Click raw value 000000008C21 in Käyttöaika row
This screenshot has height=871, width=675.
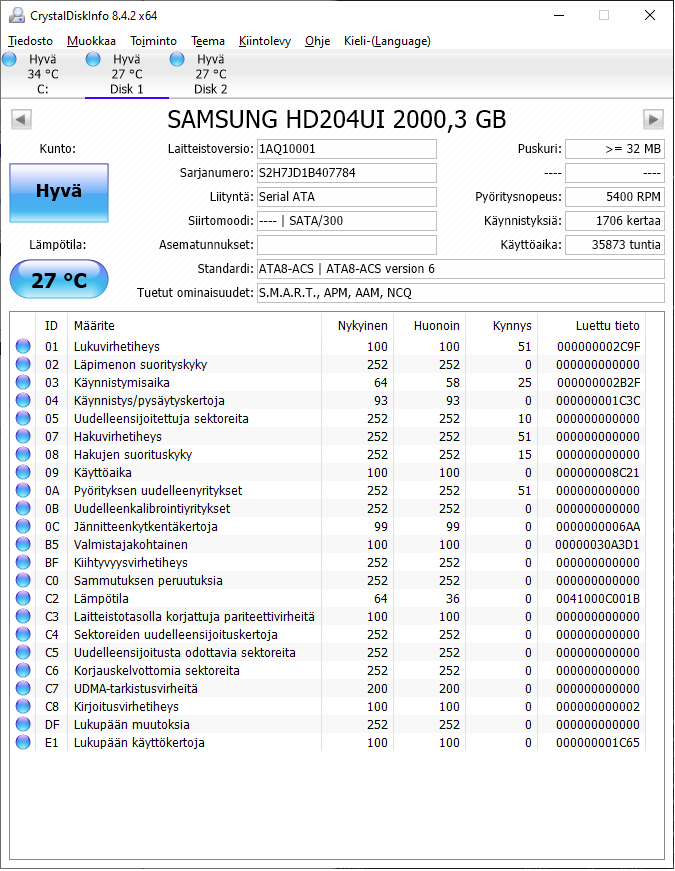(598, 473)
